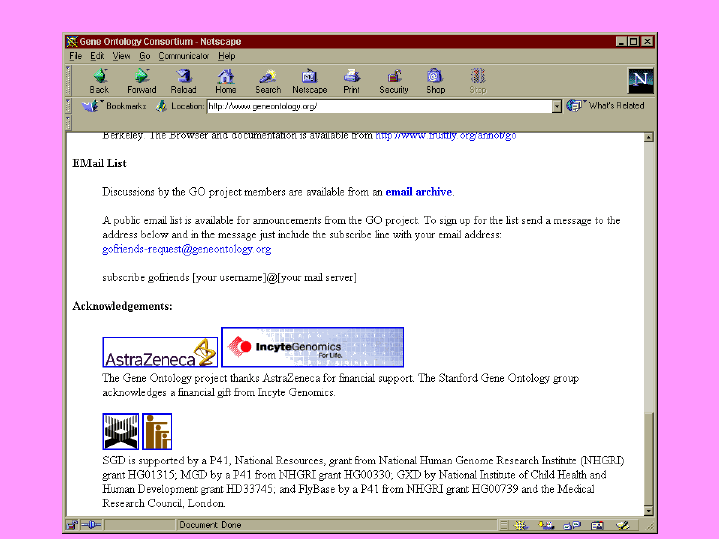Viewport: 719px width, 539px height.
Task: Go to Home page
Action: (x=226, y=81)
